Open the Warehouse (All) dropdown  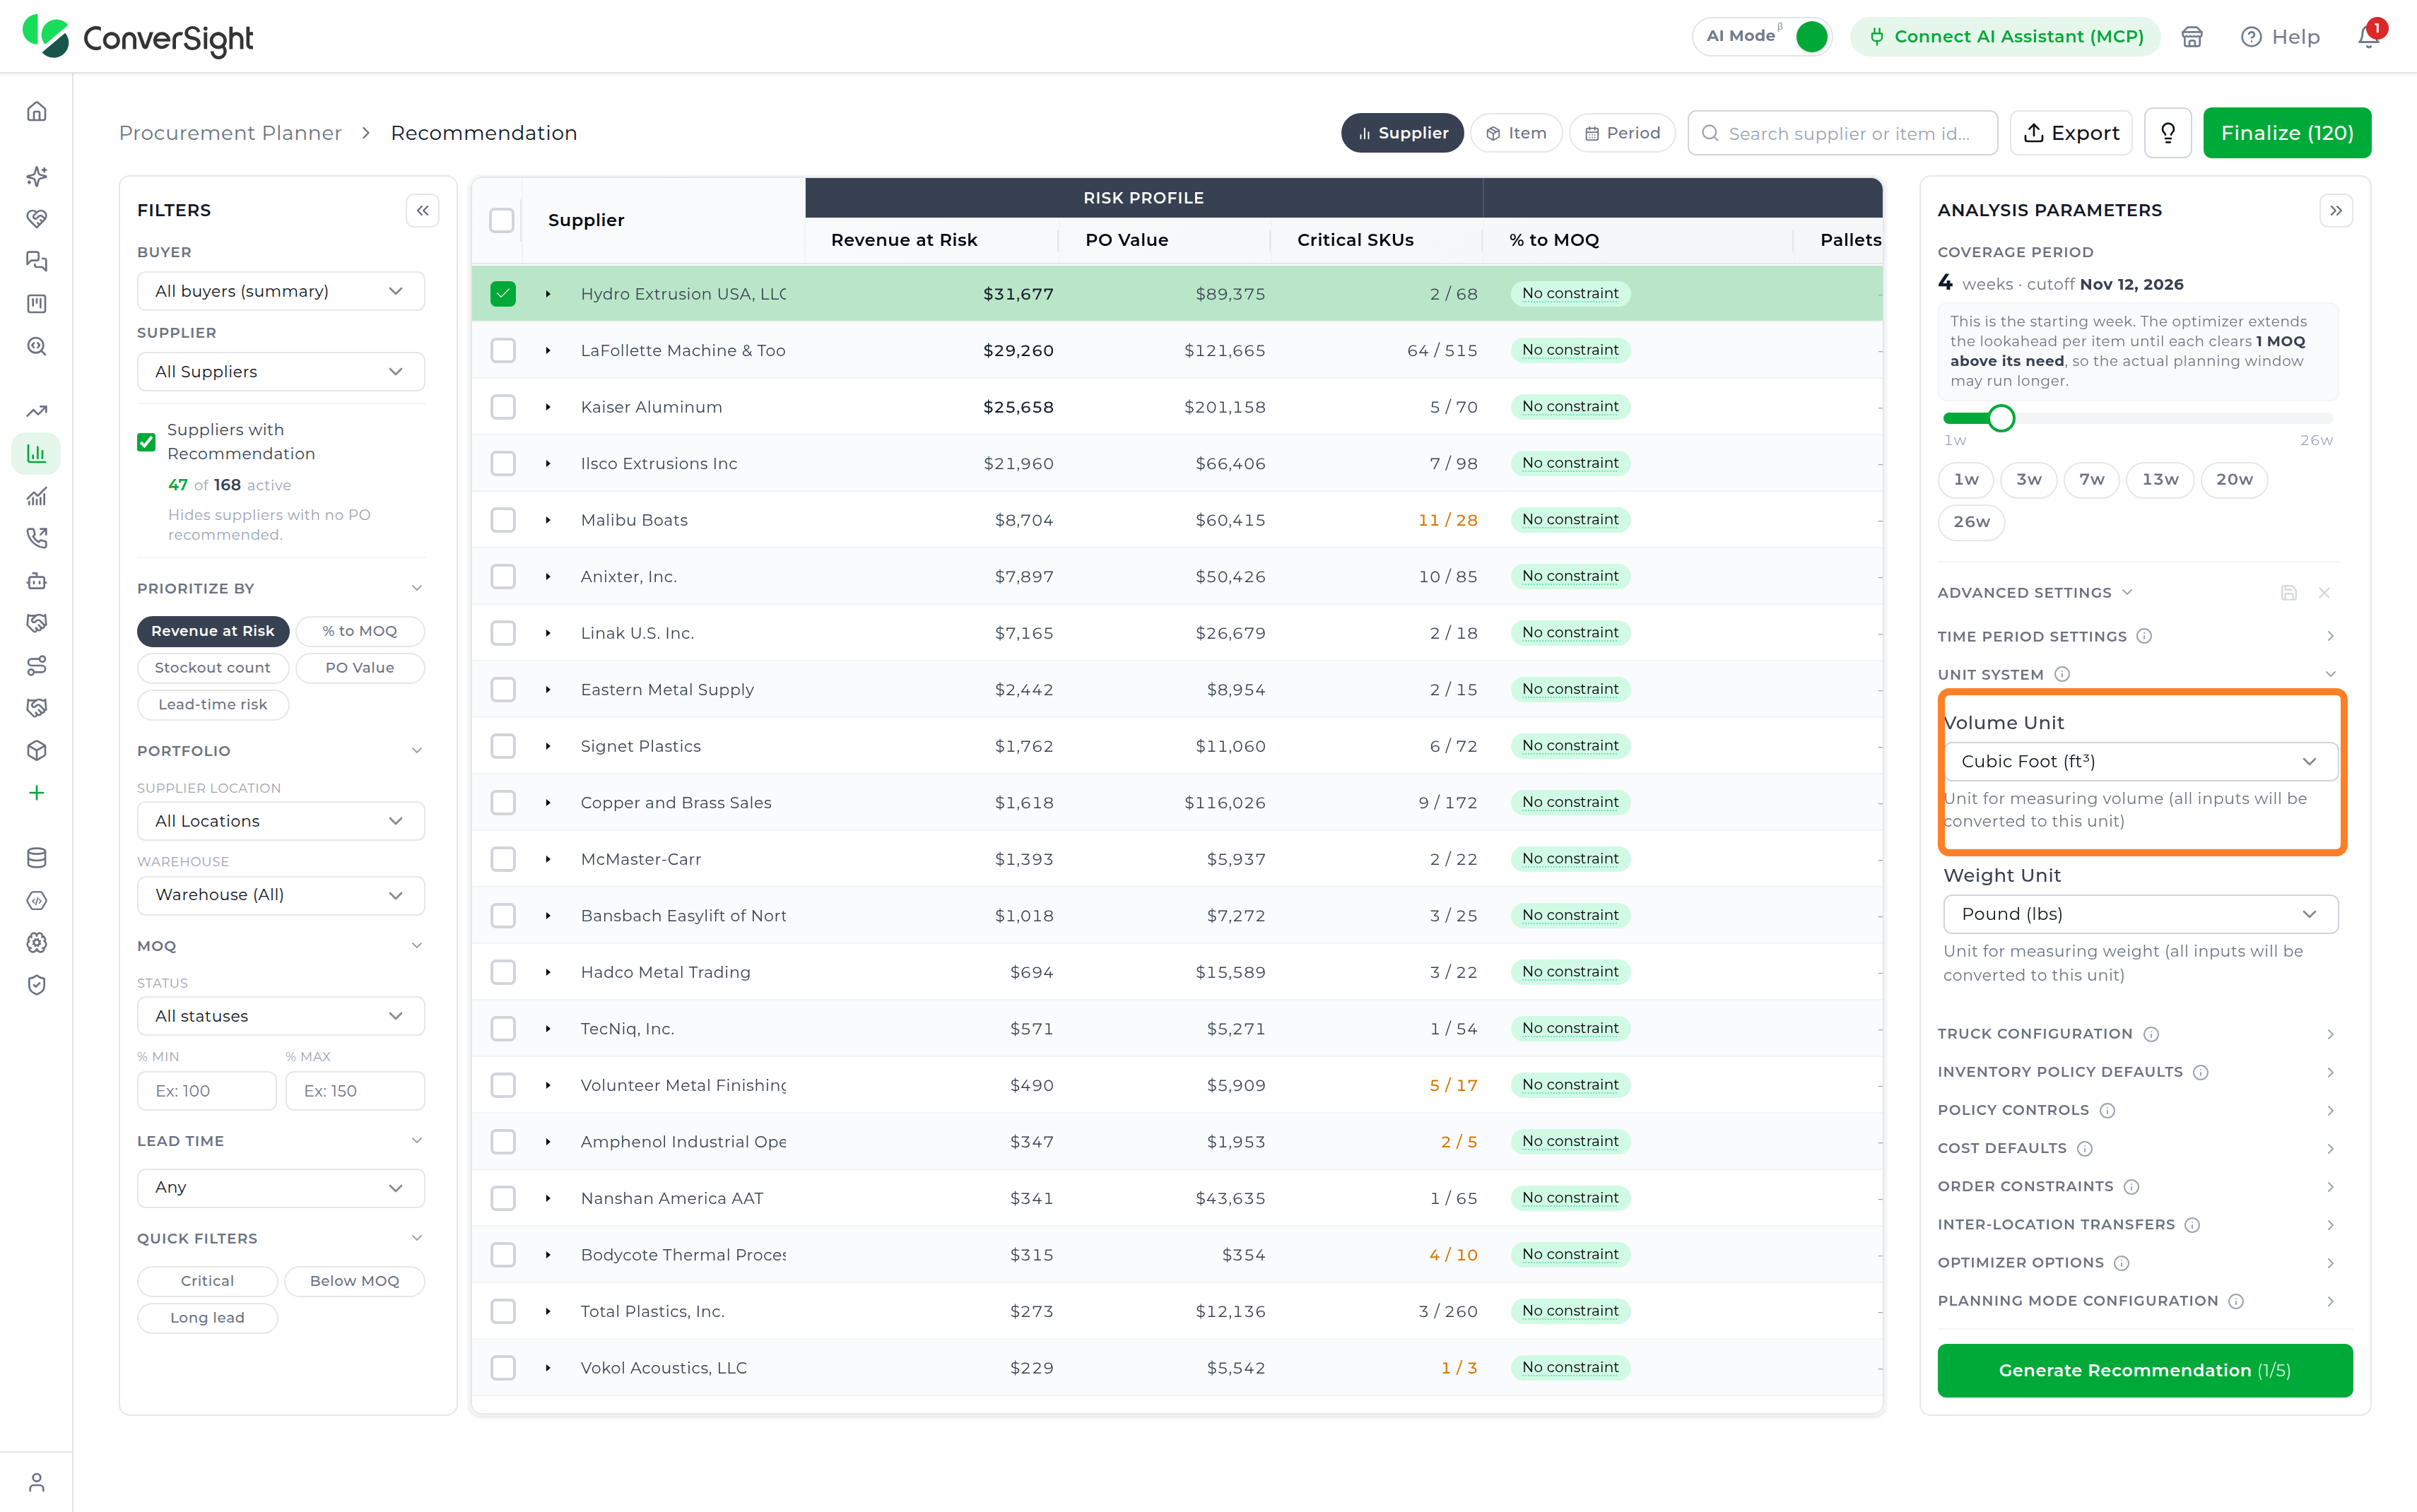(x=281, y=895)
